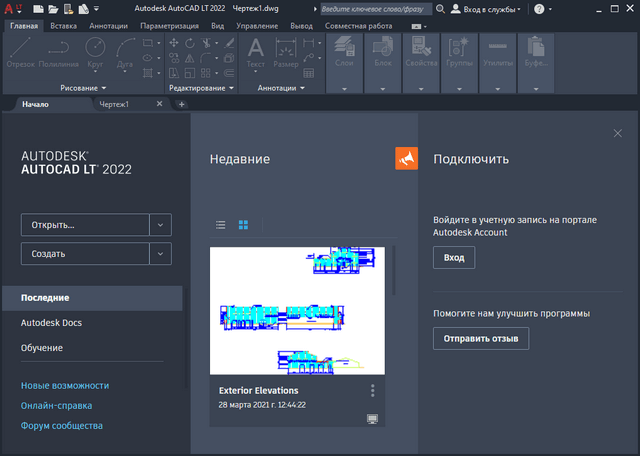
Task: Choose the Полилиния polyline tool
Action: [x=58, y=52]
